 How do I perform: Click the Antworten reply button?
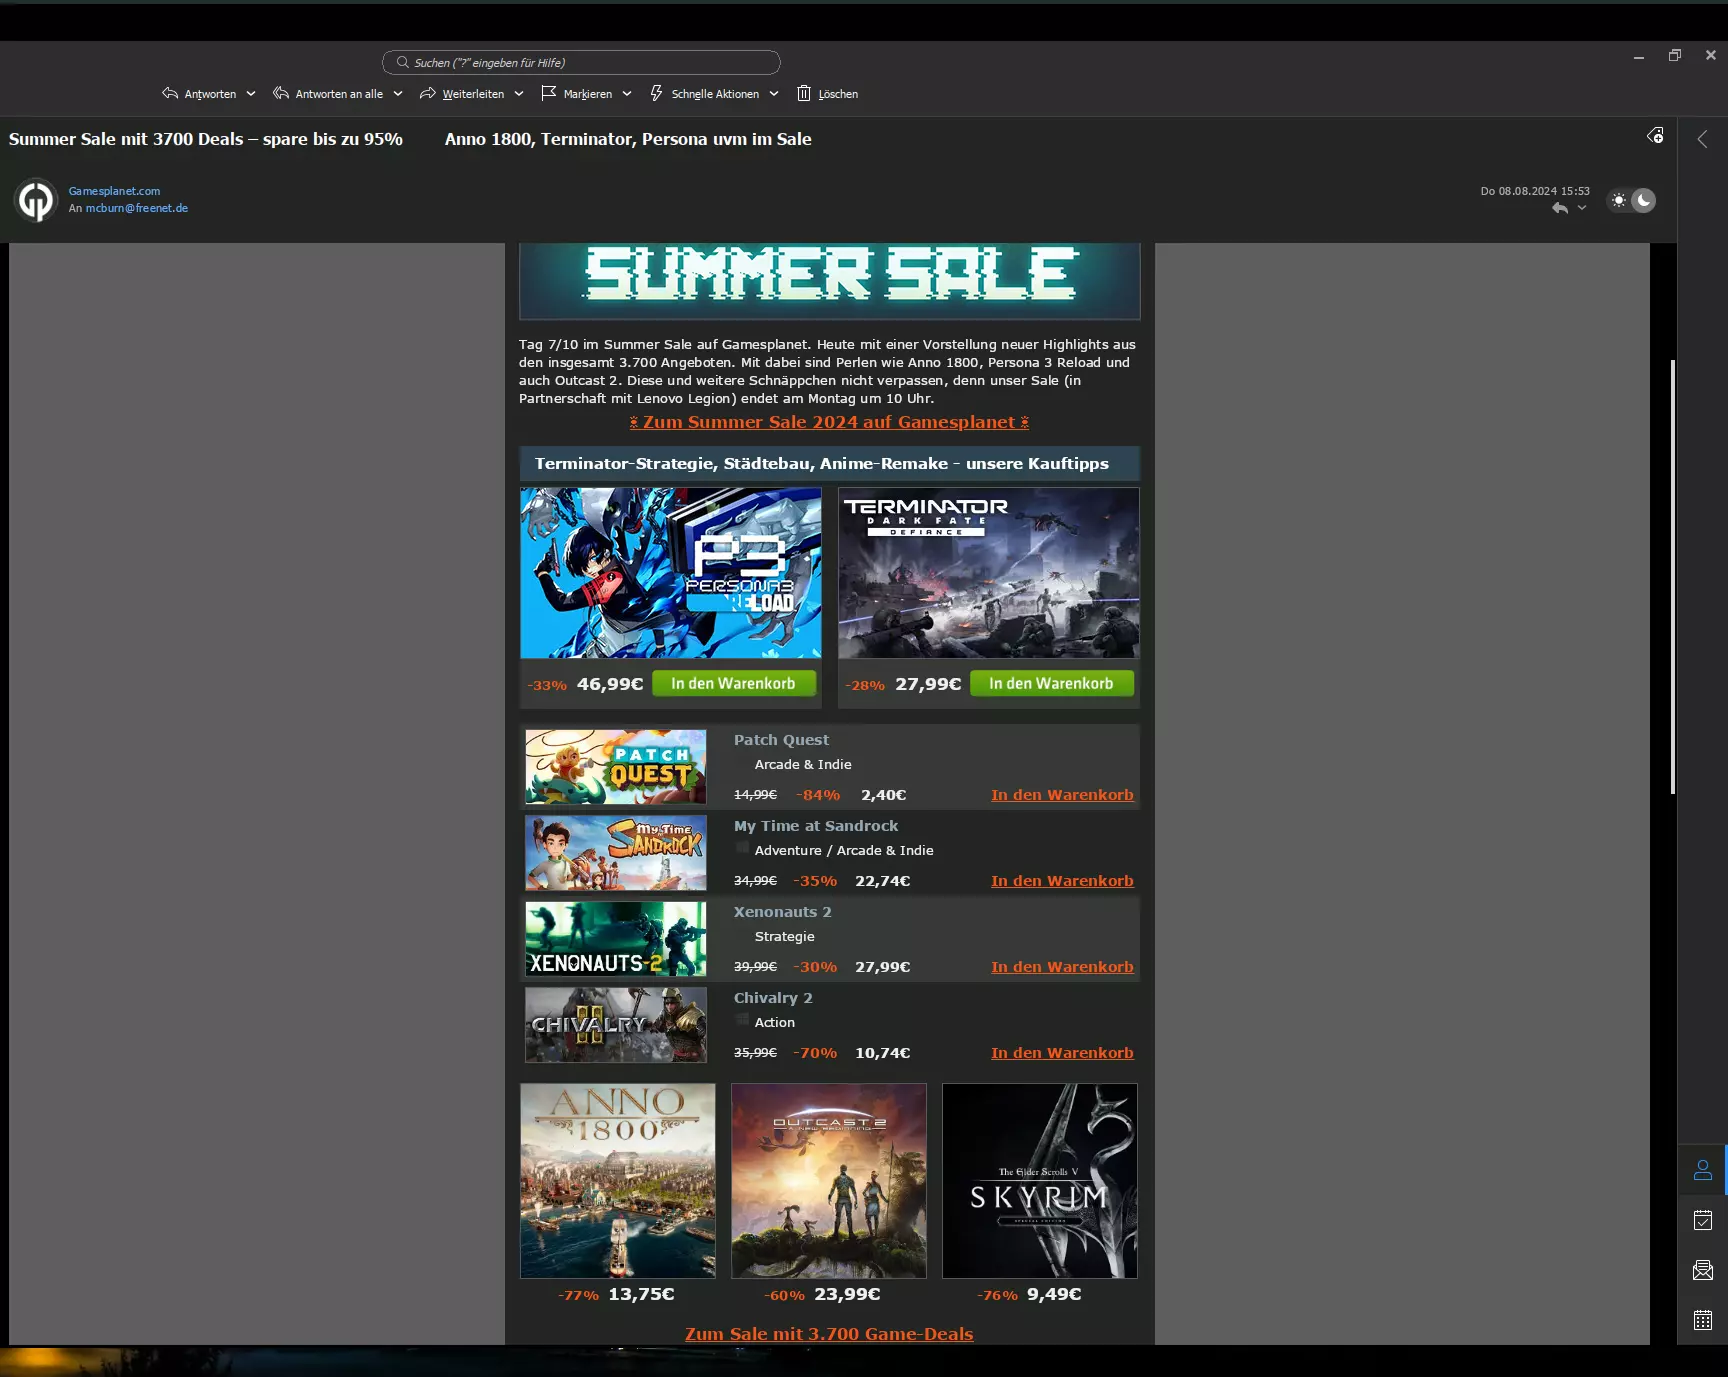199,94
